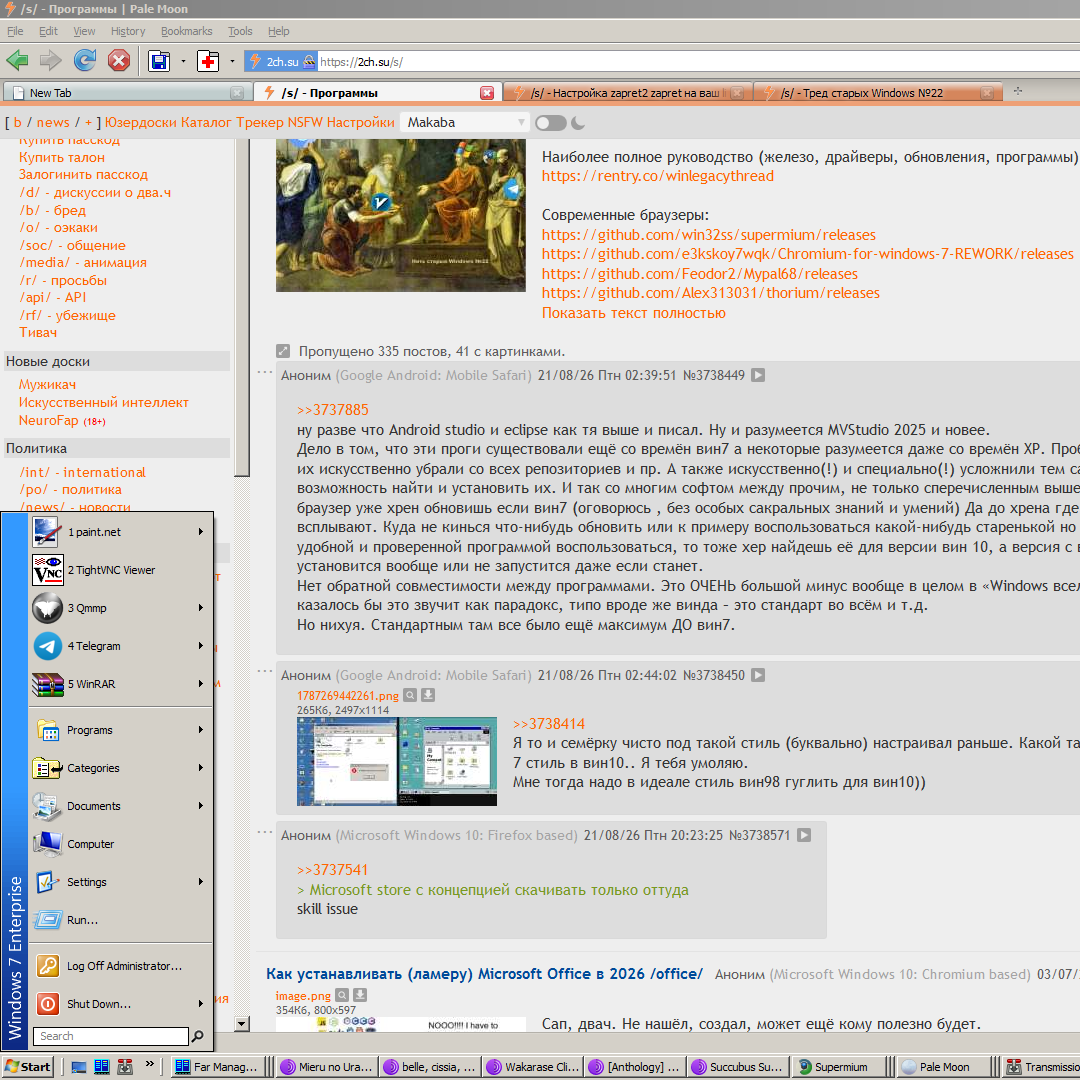Switch to Far Manager on the taskbar
Screen dimensions: 1080x1080
pos(216,1067)
